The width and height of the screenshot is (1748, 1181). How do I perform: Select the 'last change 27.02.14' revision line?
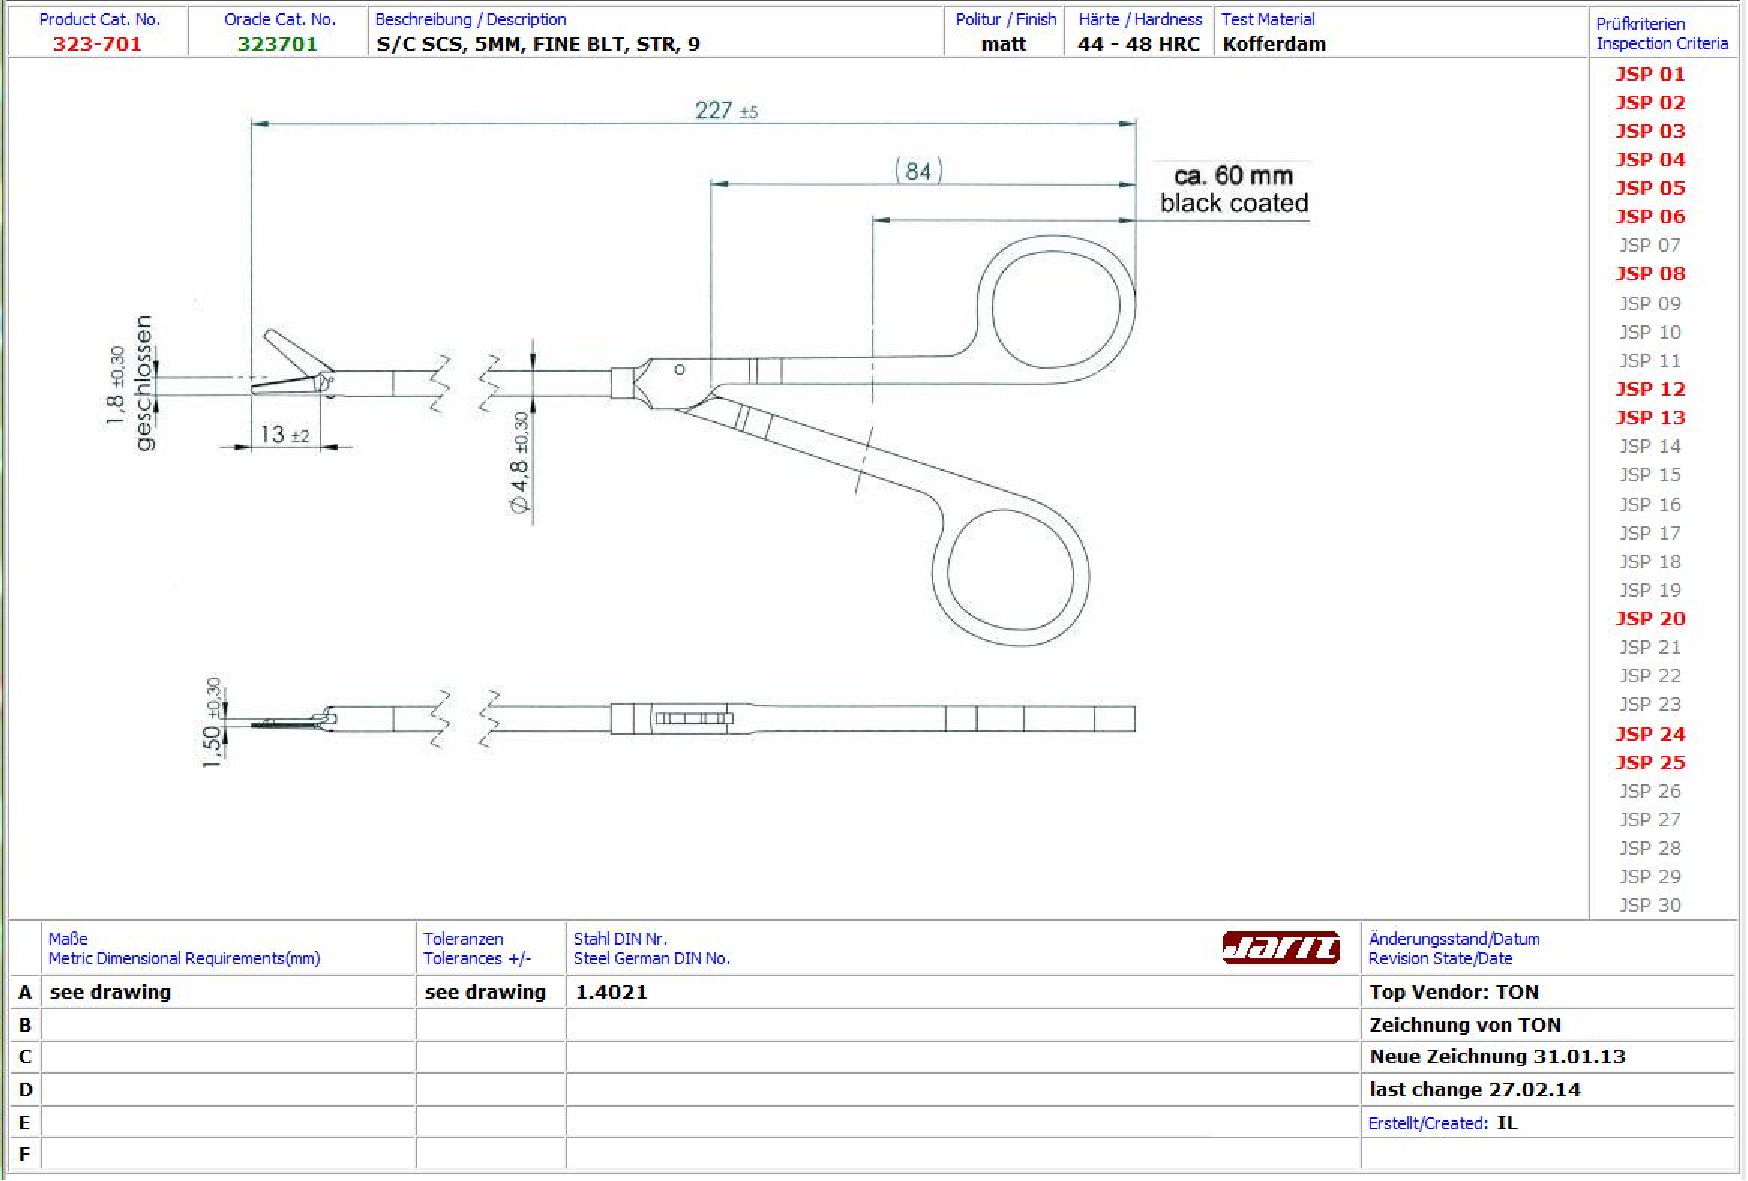[1475, 1089]
